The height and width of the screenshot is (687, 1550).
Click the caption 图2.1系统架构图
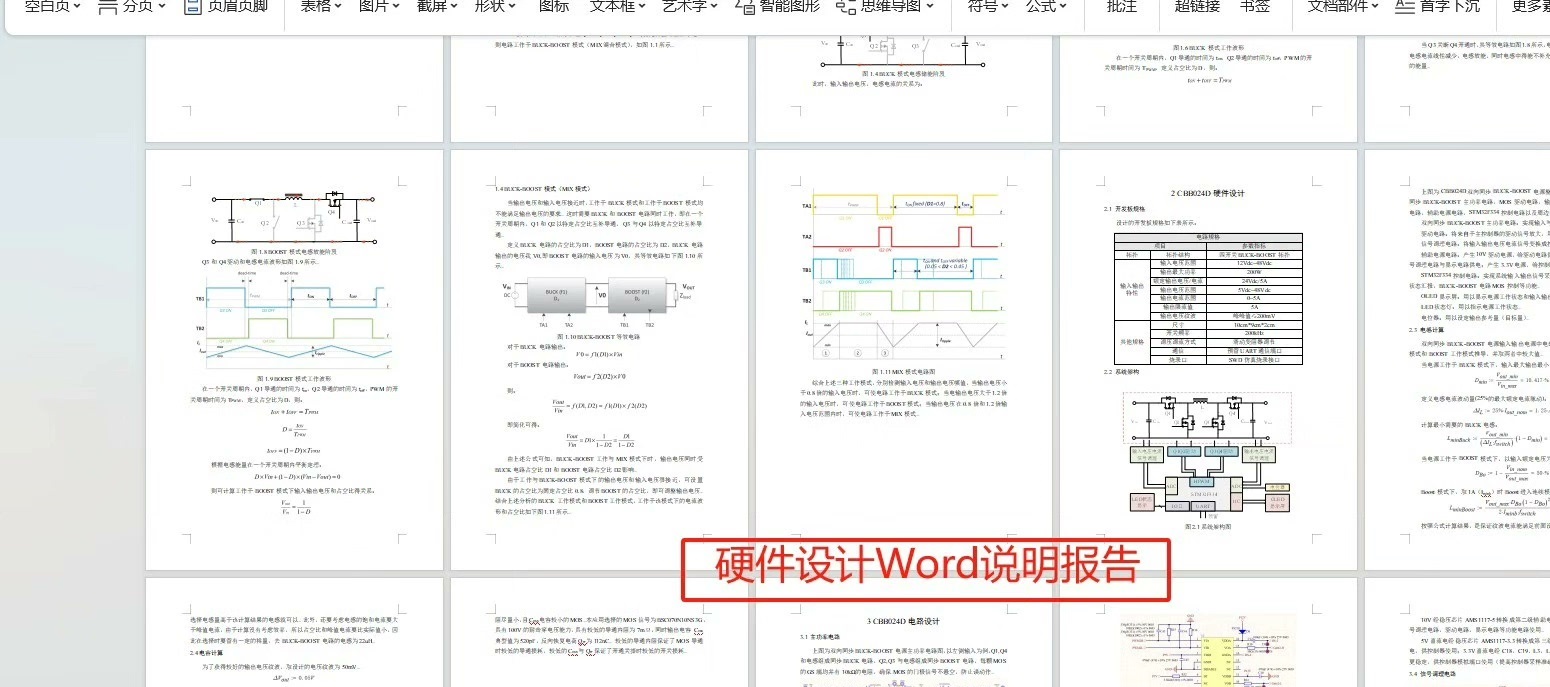click(1207, 526)
